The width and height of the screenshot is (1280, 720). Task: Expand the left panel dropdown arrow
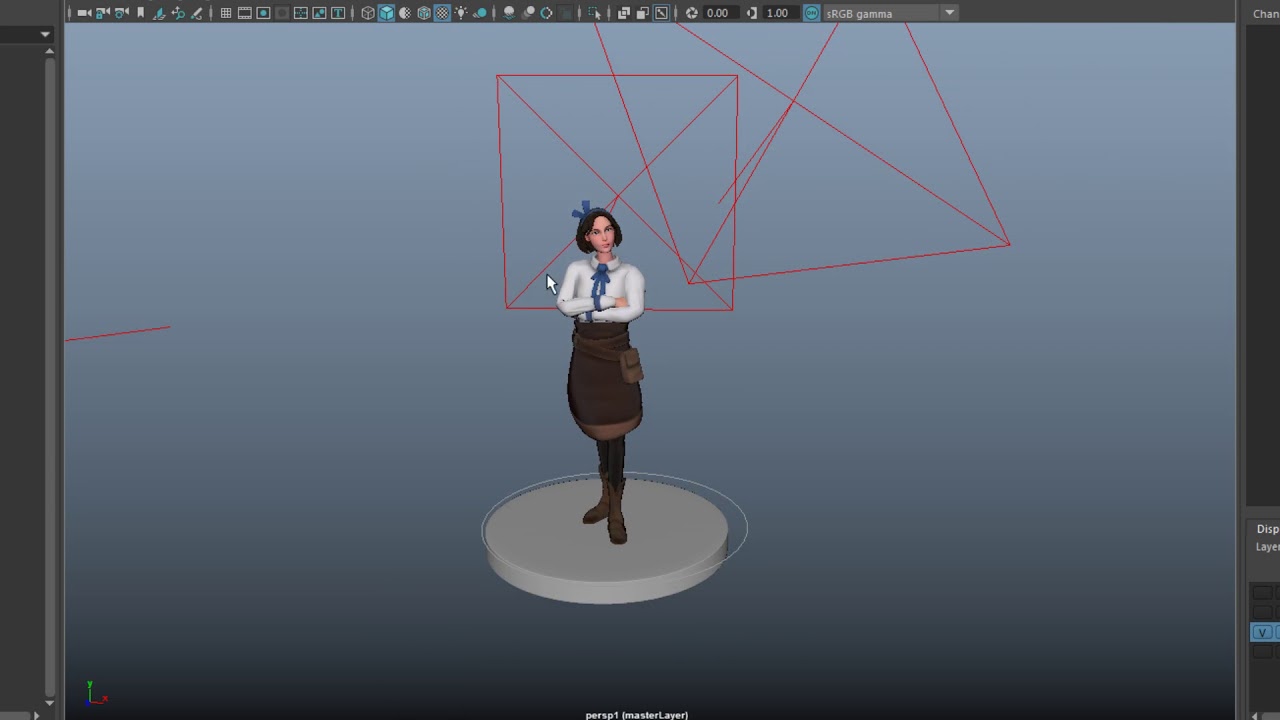(x=45, y=34)
